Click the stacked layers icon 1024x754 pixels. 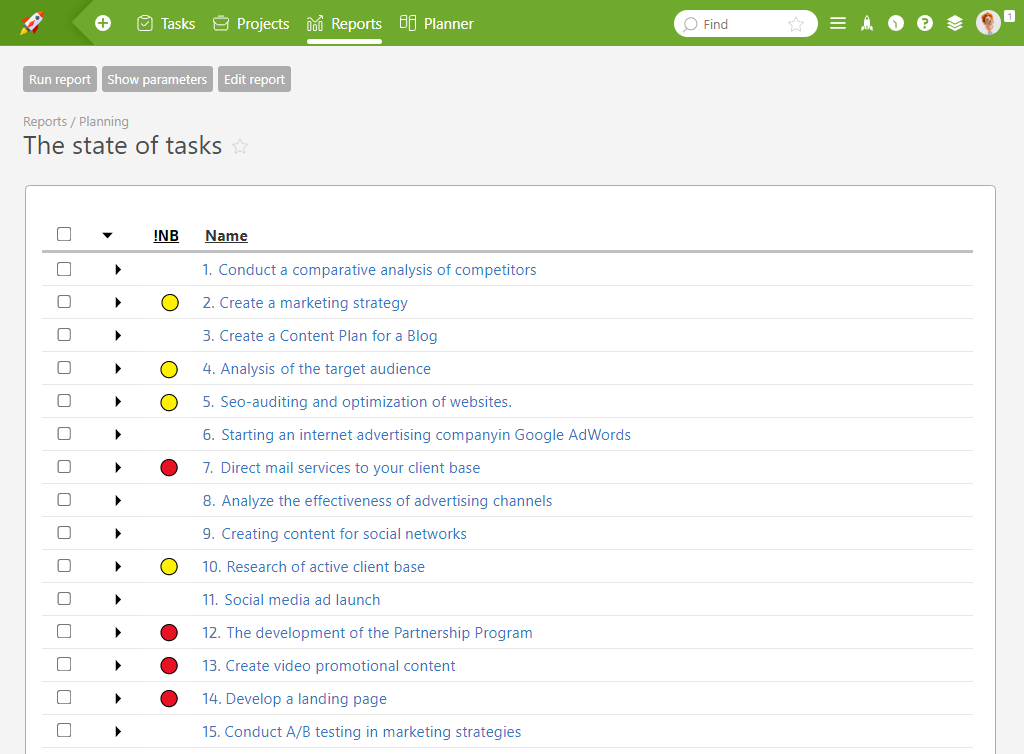pos(955,24)
